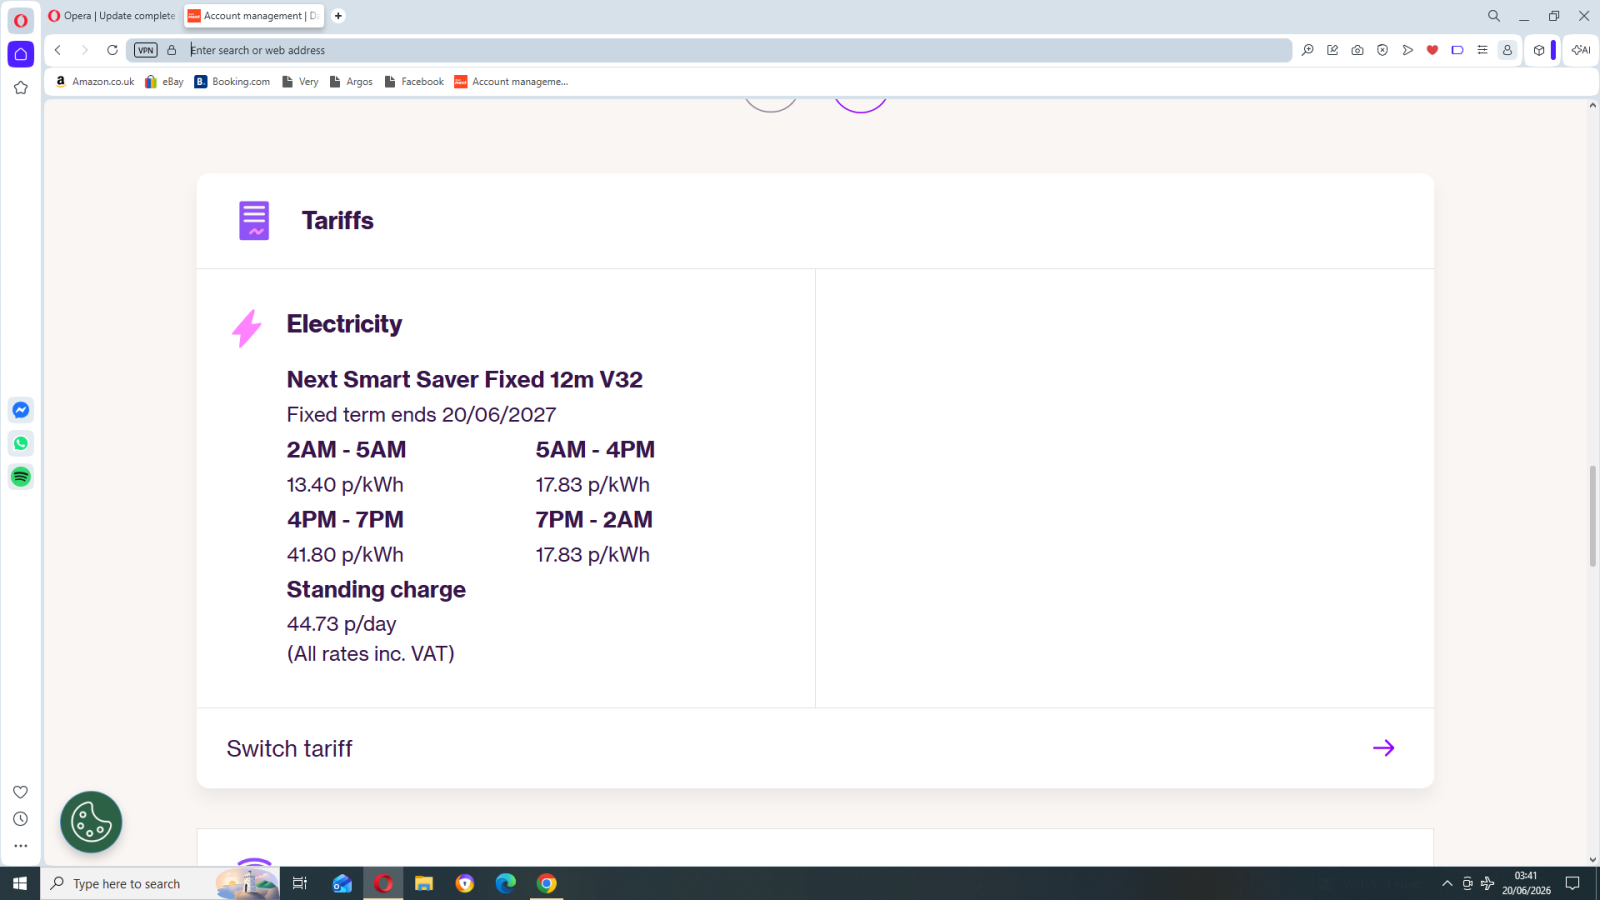Show hidden system tray icons chevron
The height and width of the screenshot is (900, 1600).
click(1447, 883)
